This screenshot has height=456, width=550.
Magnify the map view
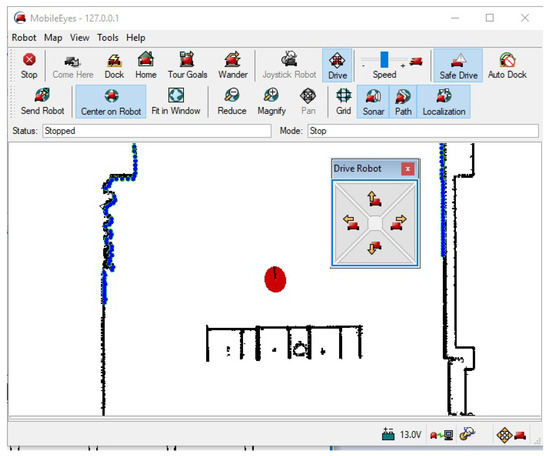coord(271,101)
